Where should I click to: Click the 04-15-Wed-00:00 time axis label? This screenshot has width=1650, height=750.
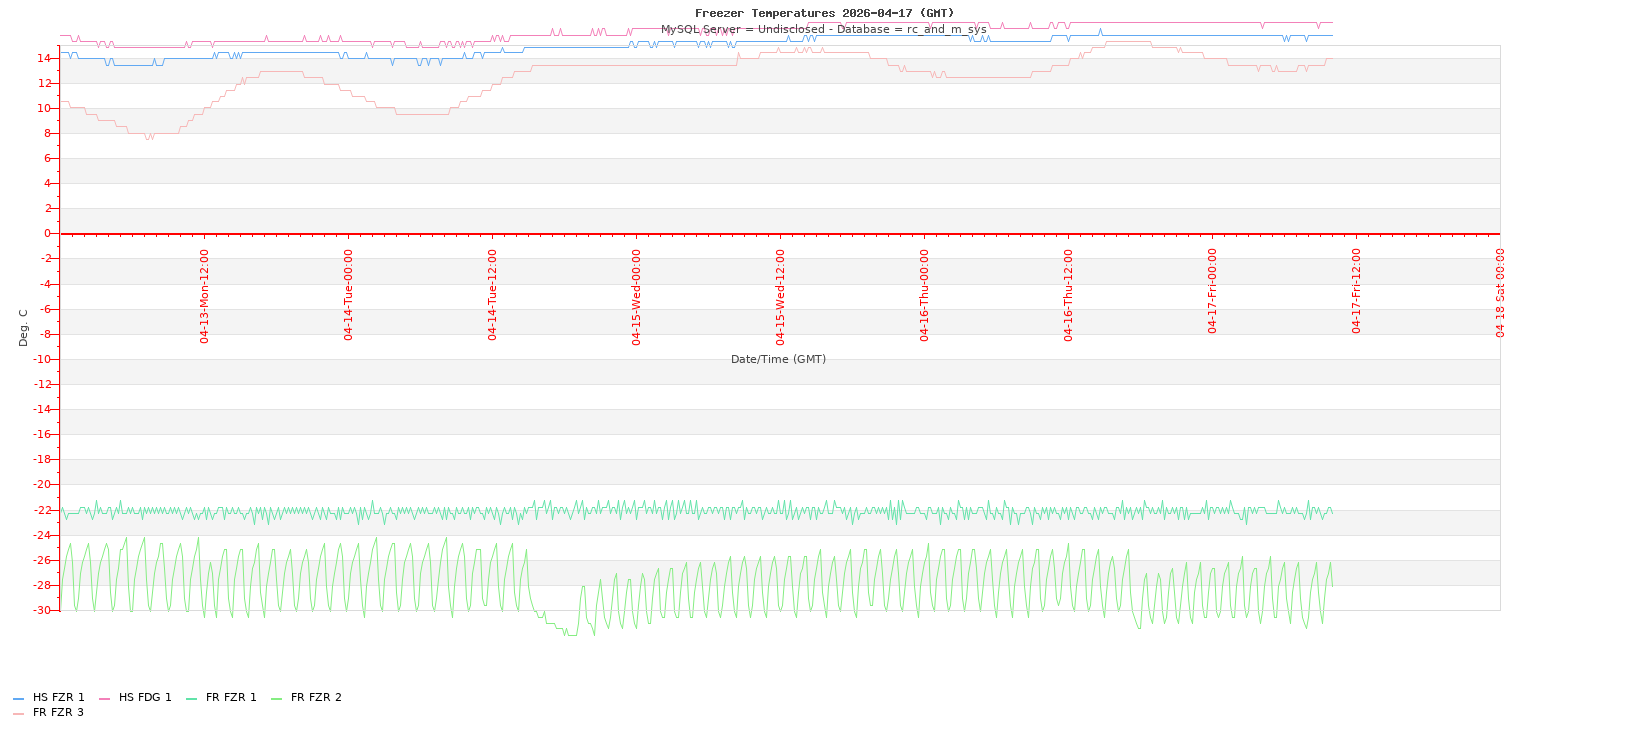click(x=637, y=297)
